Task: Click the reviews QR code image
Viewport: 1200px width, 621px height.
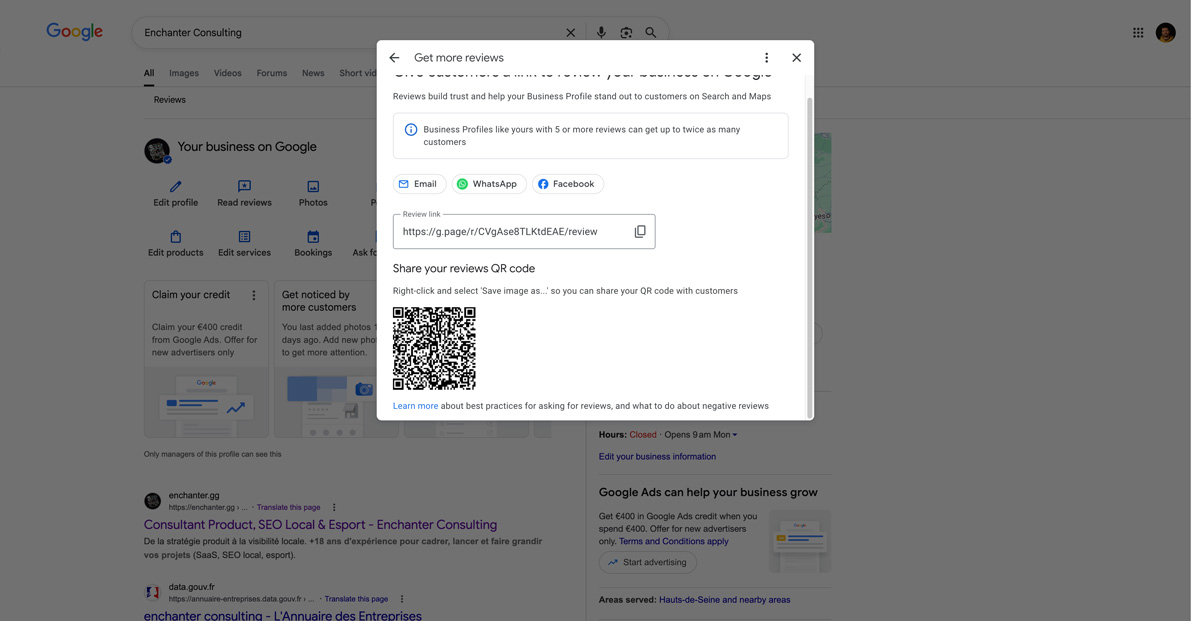Action: tap(434, 348)
